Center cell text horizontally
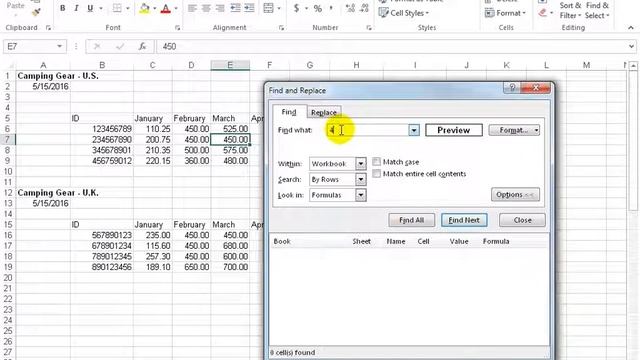640x360 pixels. tap(206, 8)
